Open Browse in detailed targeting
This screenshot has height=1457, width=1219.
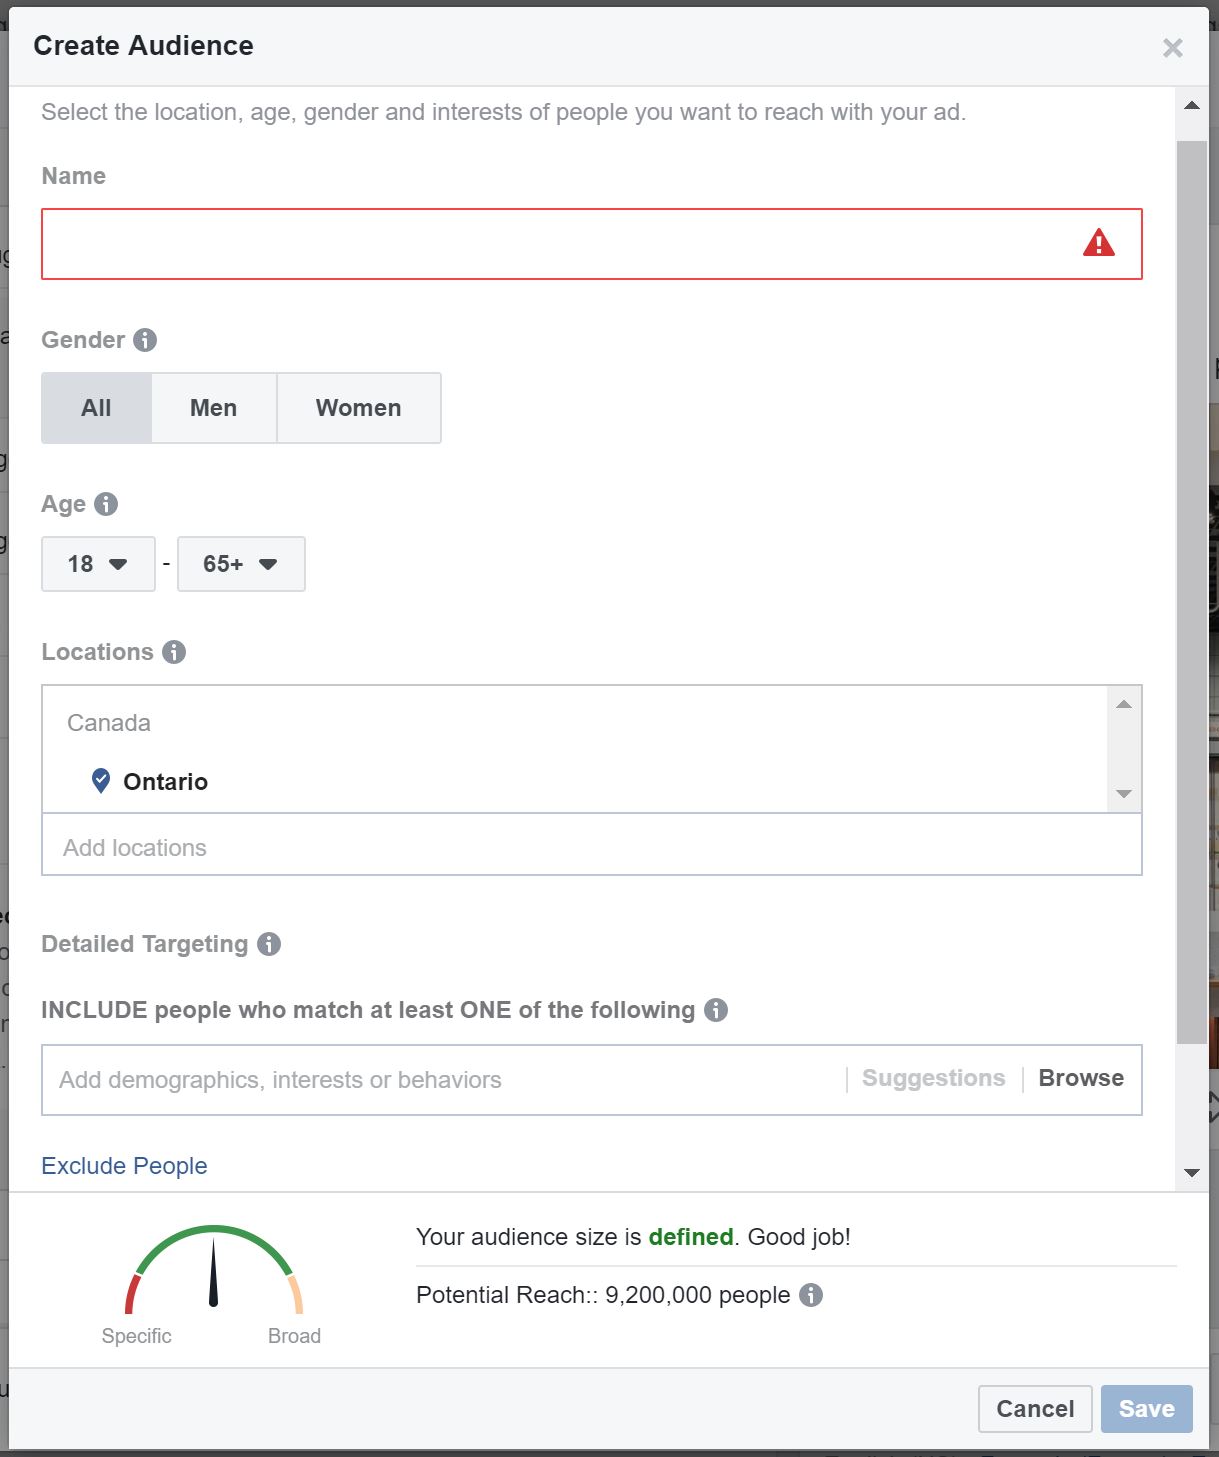coord(1081,1078)
